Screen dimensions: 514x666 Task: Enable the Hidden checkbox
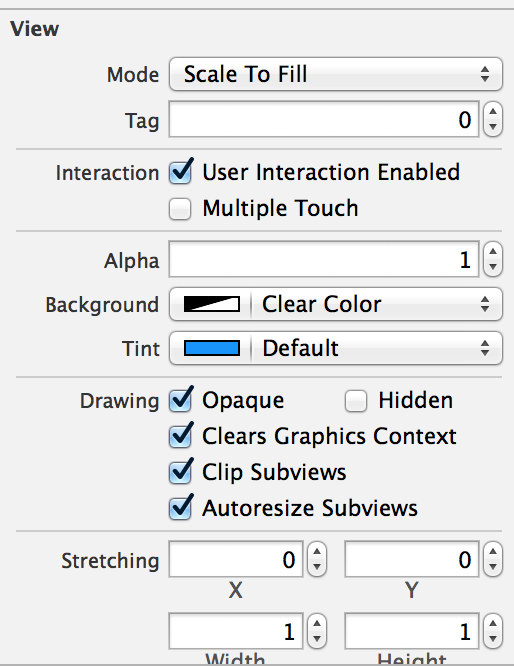pos(356,401)
